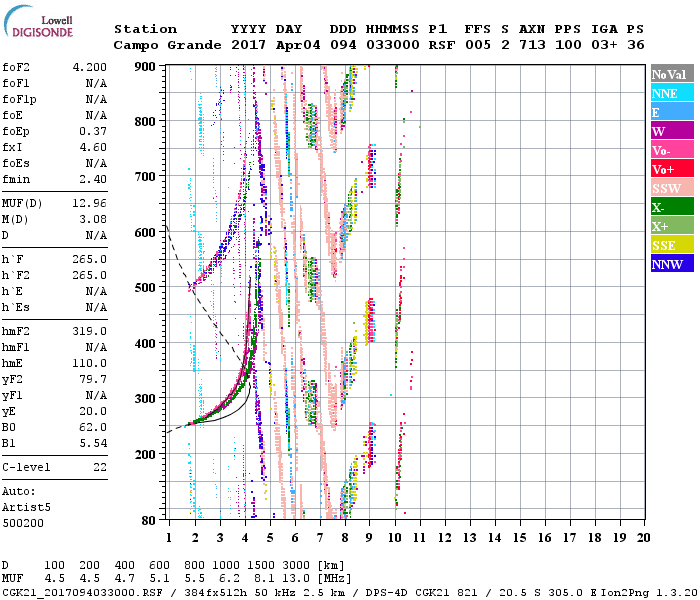Select the NoVal gray legend swatch
Viewport: 700px width, 600px height.
coord(672,74)
